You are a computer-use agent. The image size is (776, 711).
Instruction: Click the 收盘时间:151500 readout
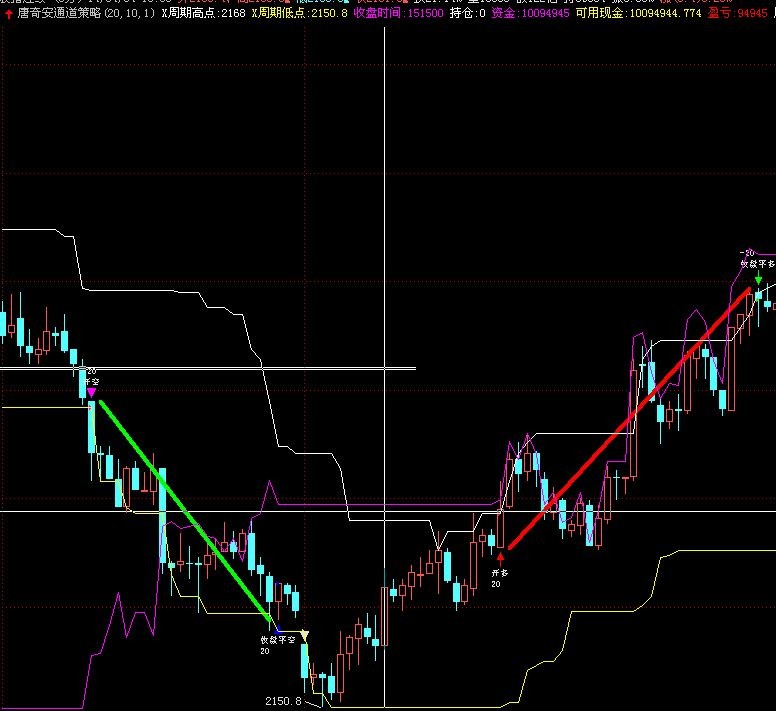pyautogui.click(x=398, y=13)
